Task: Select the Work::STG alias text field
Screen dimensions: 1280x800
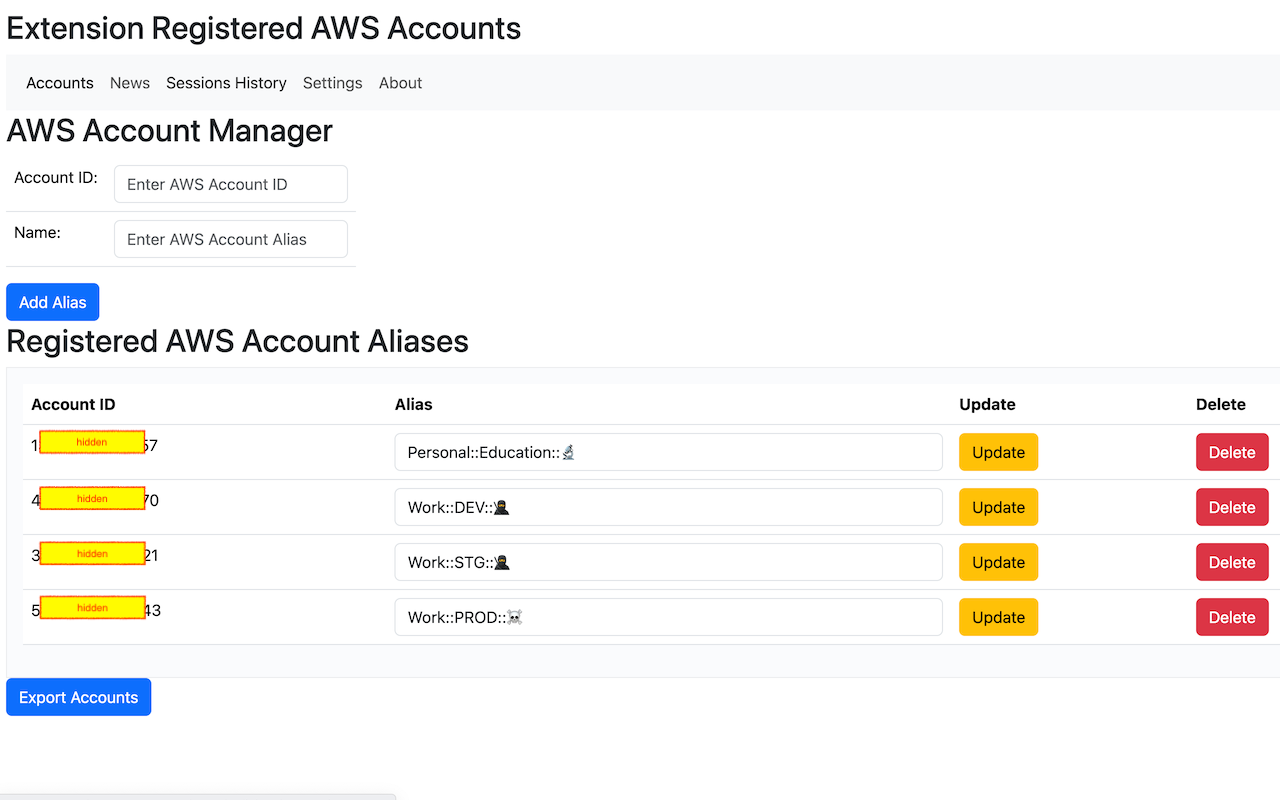Action: click(667, 562)
